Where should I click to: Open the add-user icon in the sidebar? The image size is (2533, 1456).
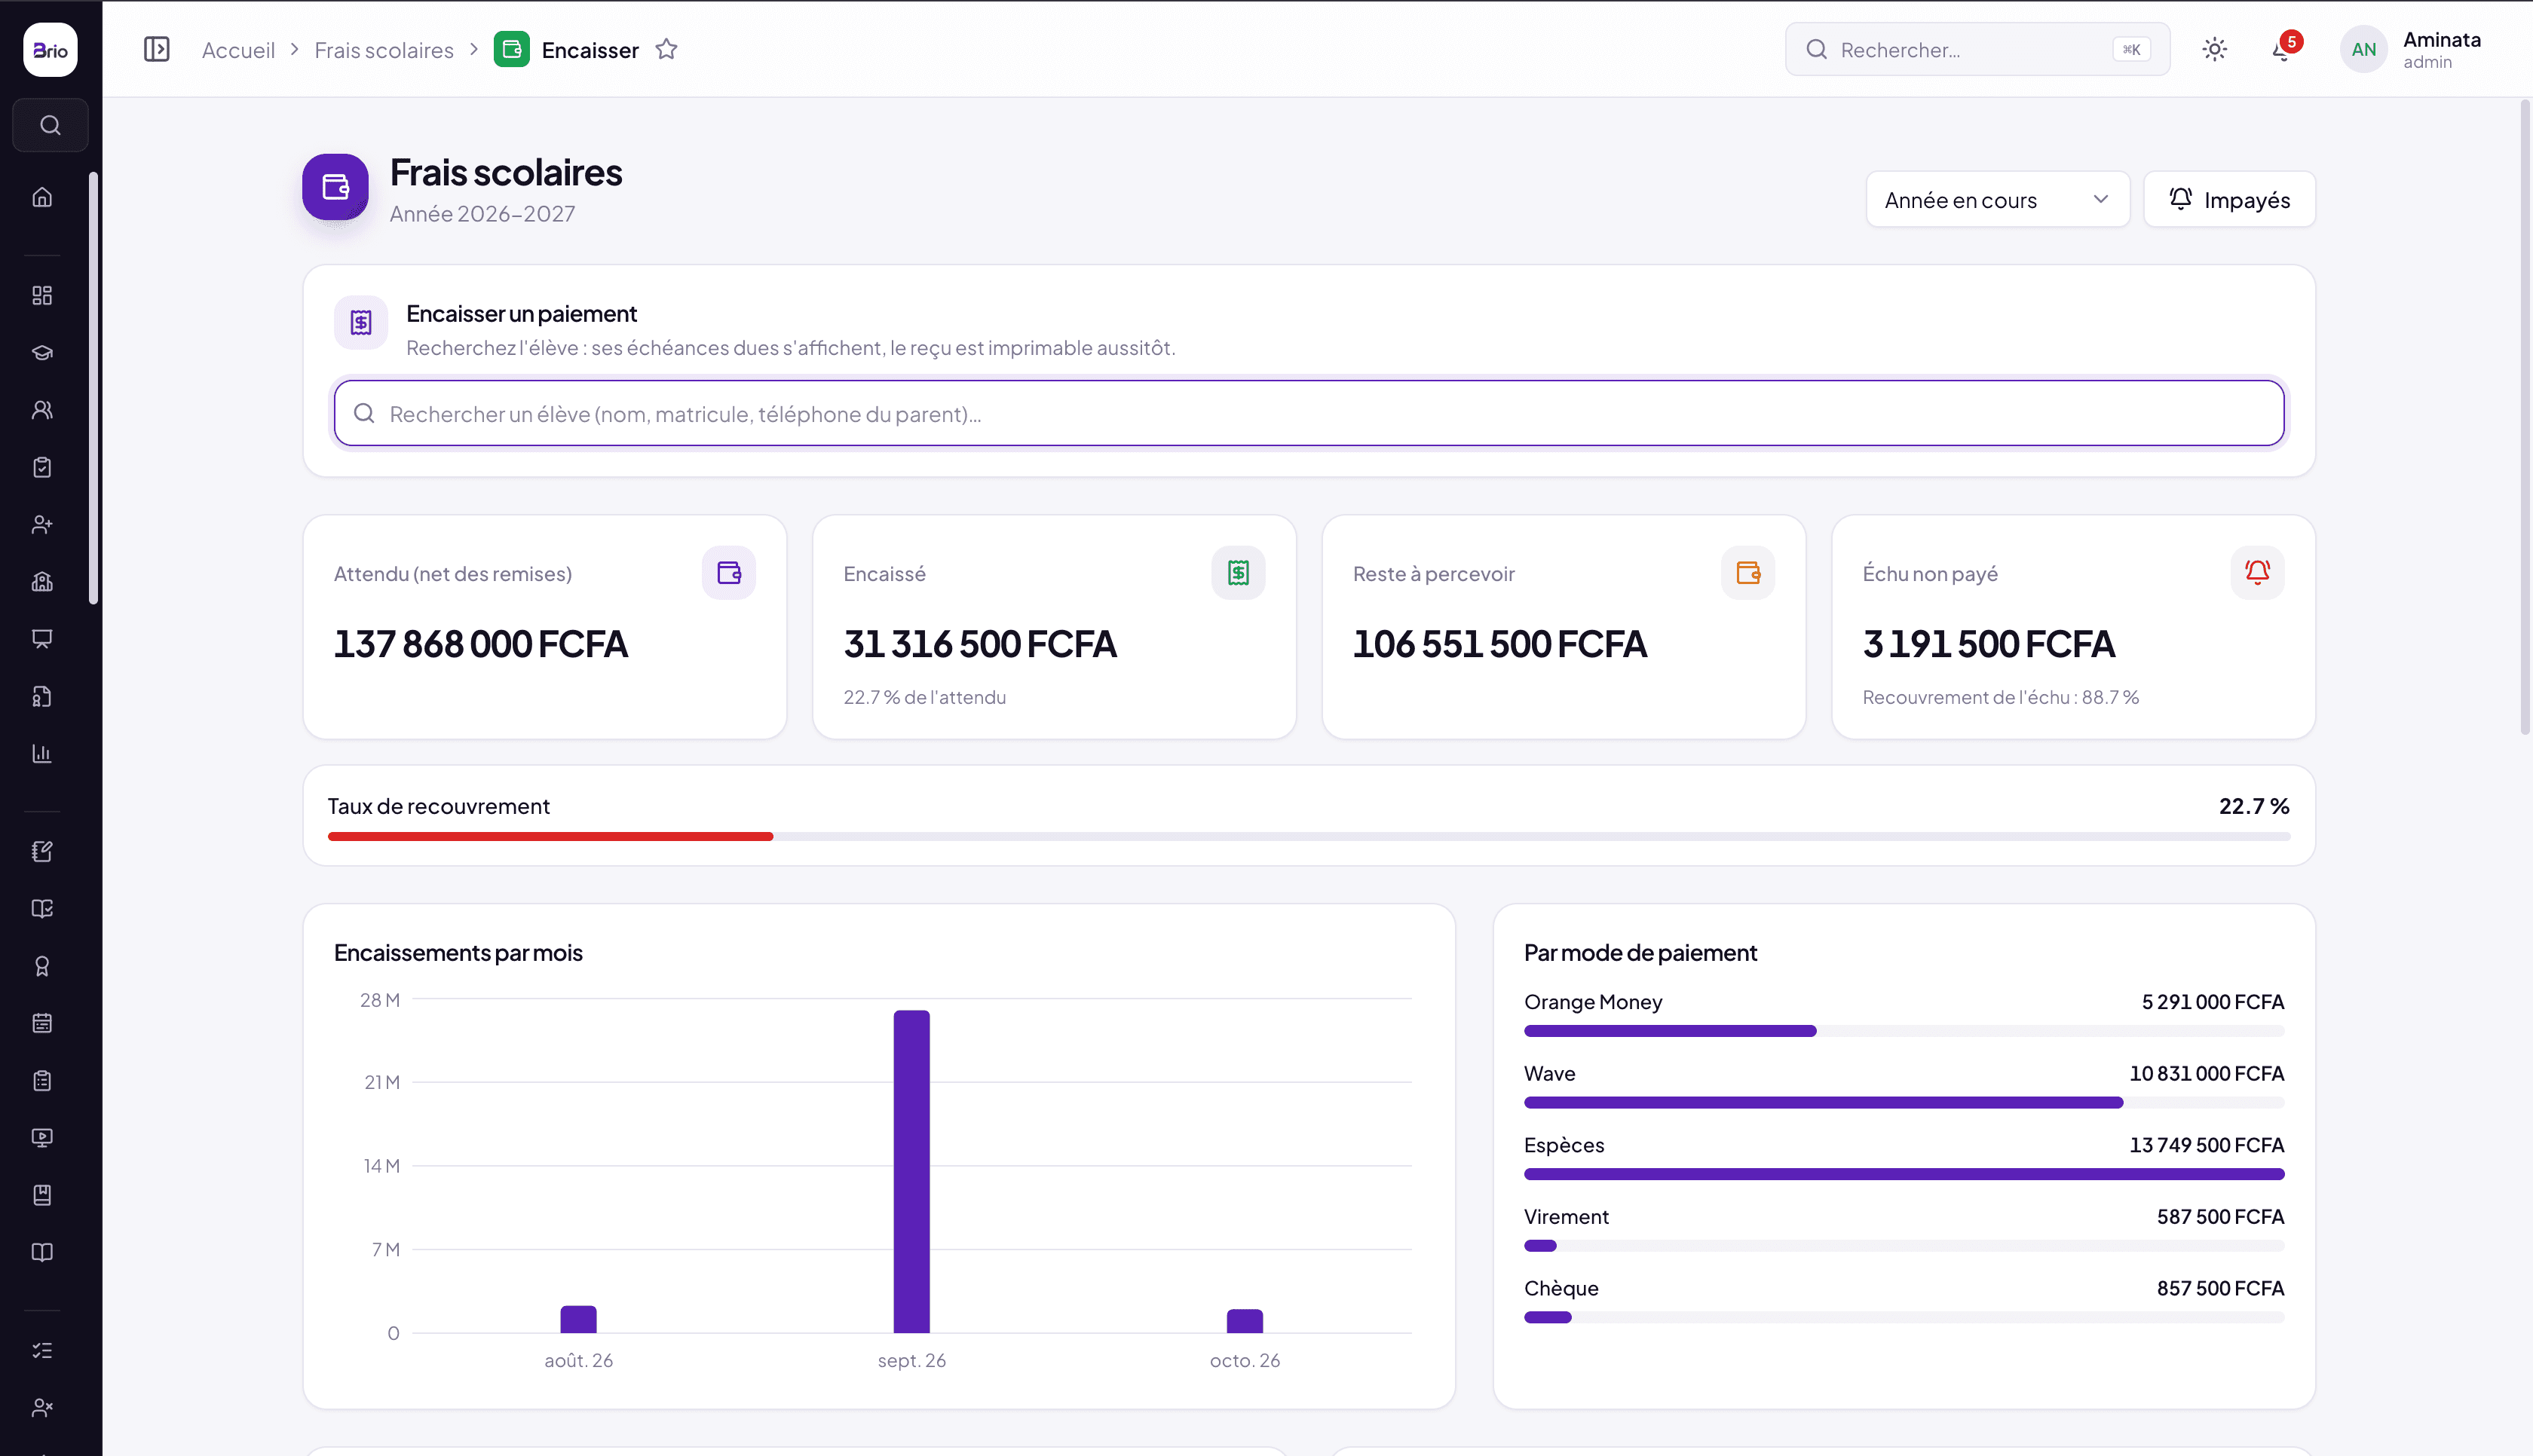tap(42, 524)
